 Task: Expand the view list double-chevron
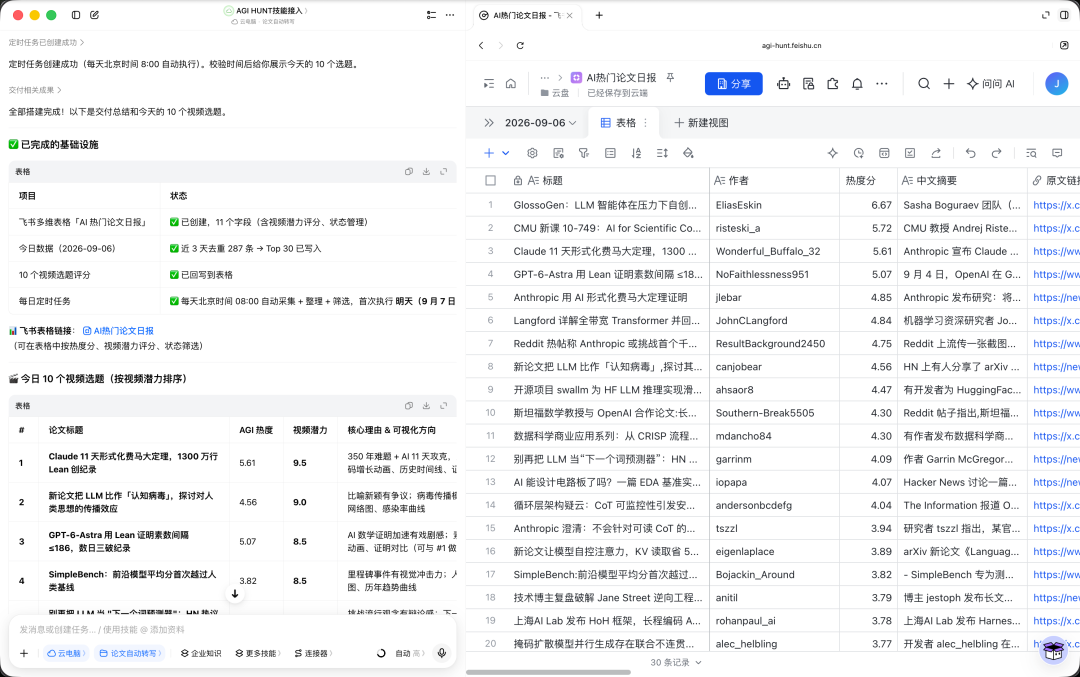pyautogui.click(x=488, y=123)
